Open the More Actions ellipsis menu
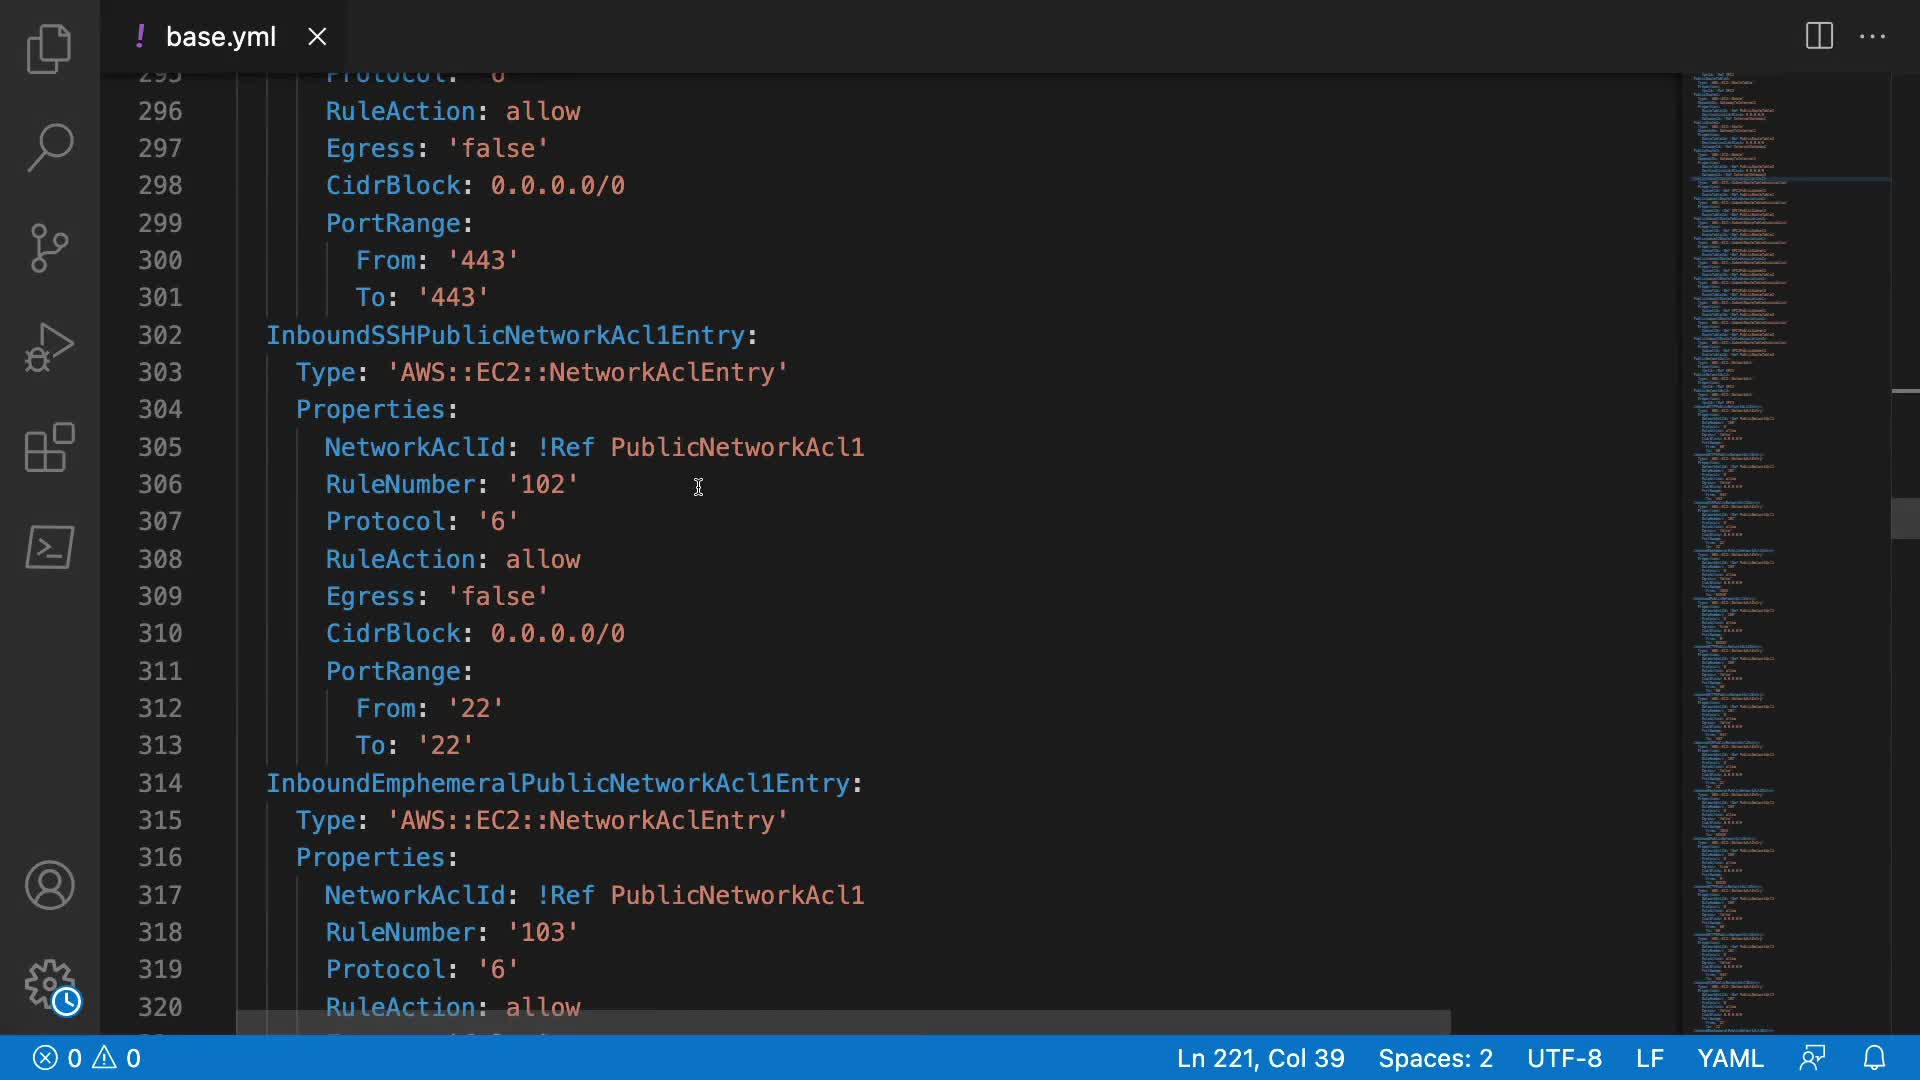 pos(1872,37)
